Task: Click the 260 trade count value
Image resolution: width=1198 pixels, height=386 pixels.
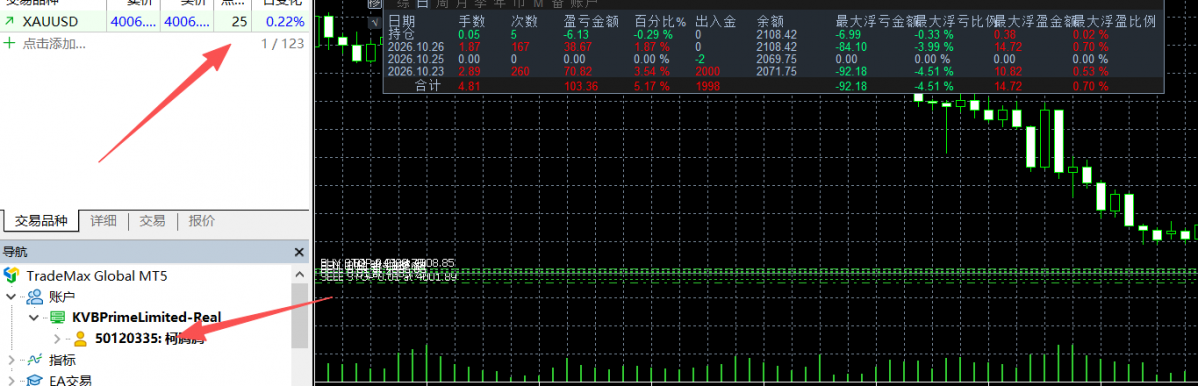Action: (x=520, y=71)
